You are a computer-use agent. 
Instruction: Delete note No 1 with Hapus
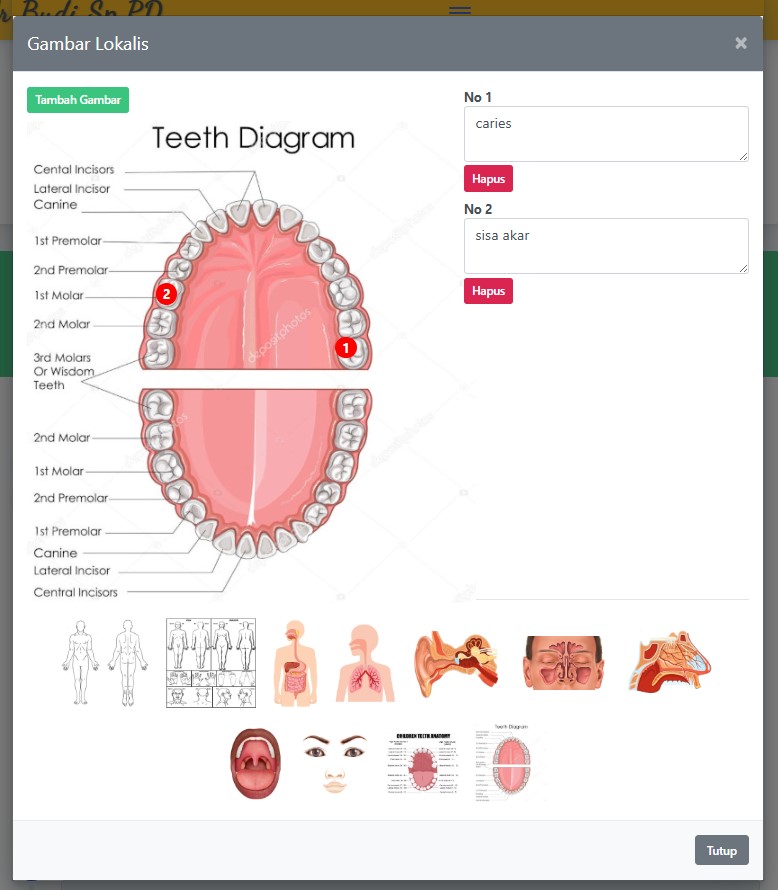point(488,179)
